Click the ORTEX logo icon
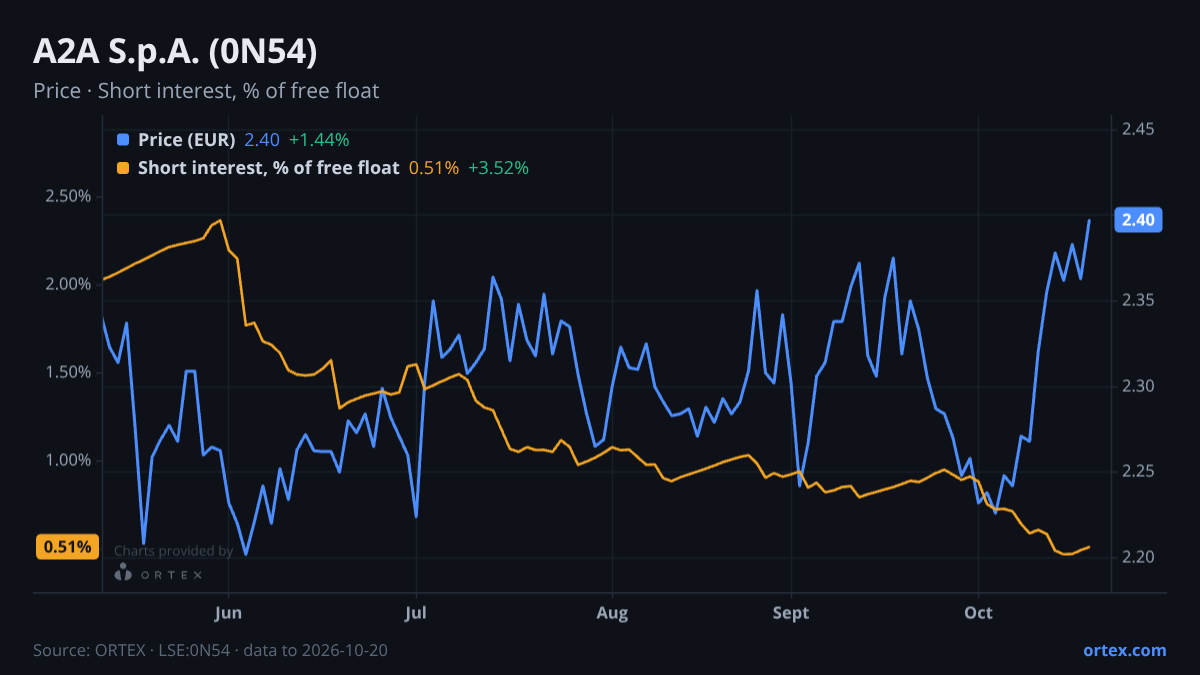The image size is (1200, 675). tap(123, 573)
